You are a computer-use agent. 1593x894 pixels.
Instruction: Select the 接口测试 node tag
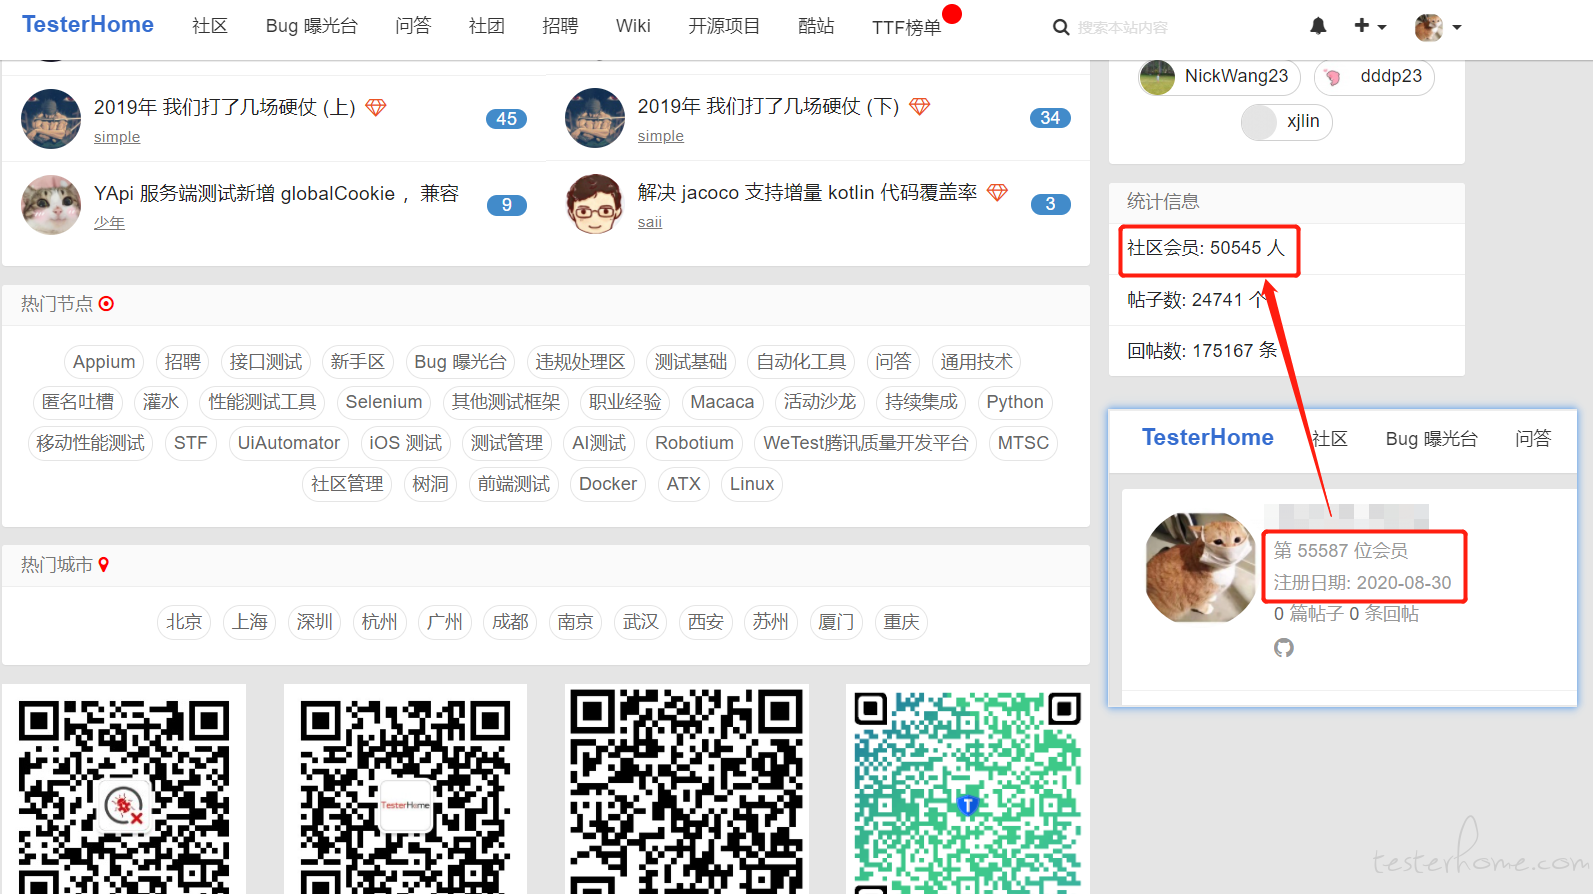(x=266, y=362)
